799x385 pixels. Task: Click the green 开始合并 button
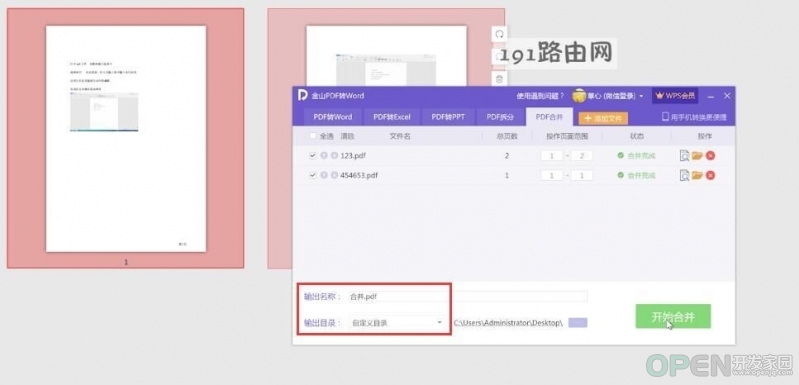673,317
